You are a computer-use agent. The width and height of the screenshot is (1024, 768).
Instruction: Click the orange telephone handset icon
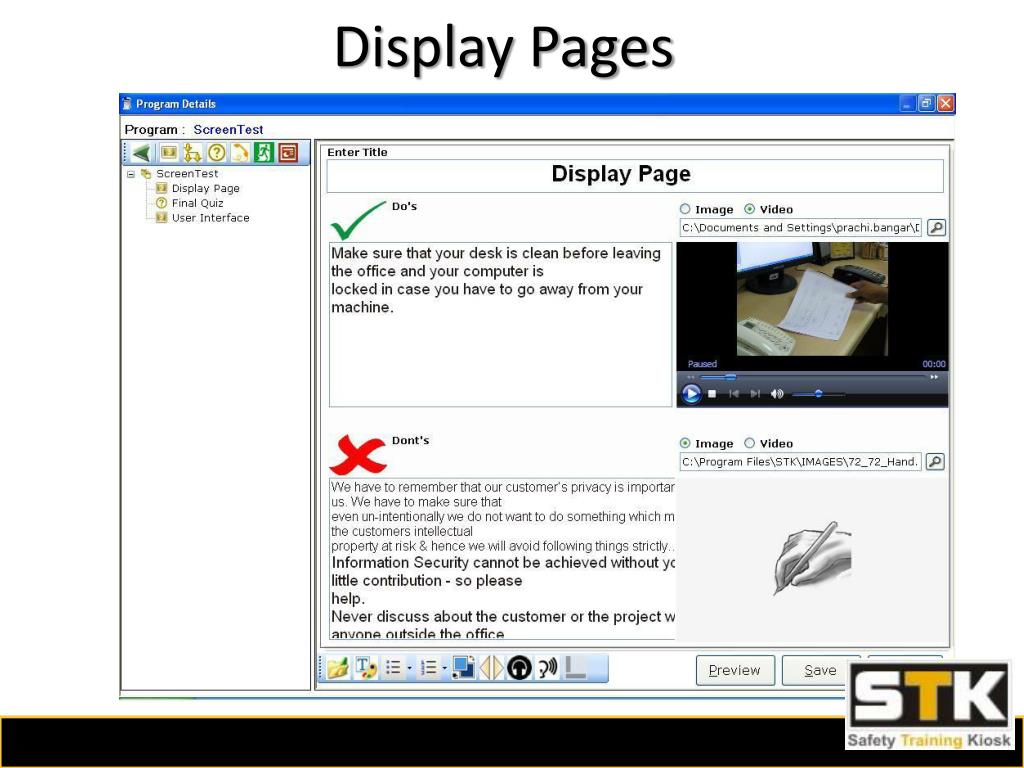(240, 153)
